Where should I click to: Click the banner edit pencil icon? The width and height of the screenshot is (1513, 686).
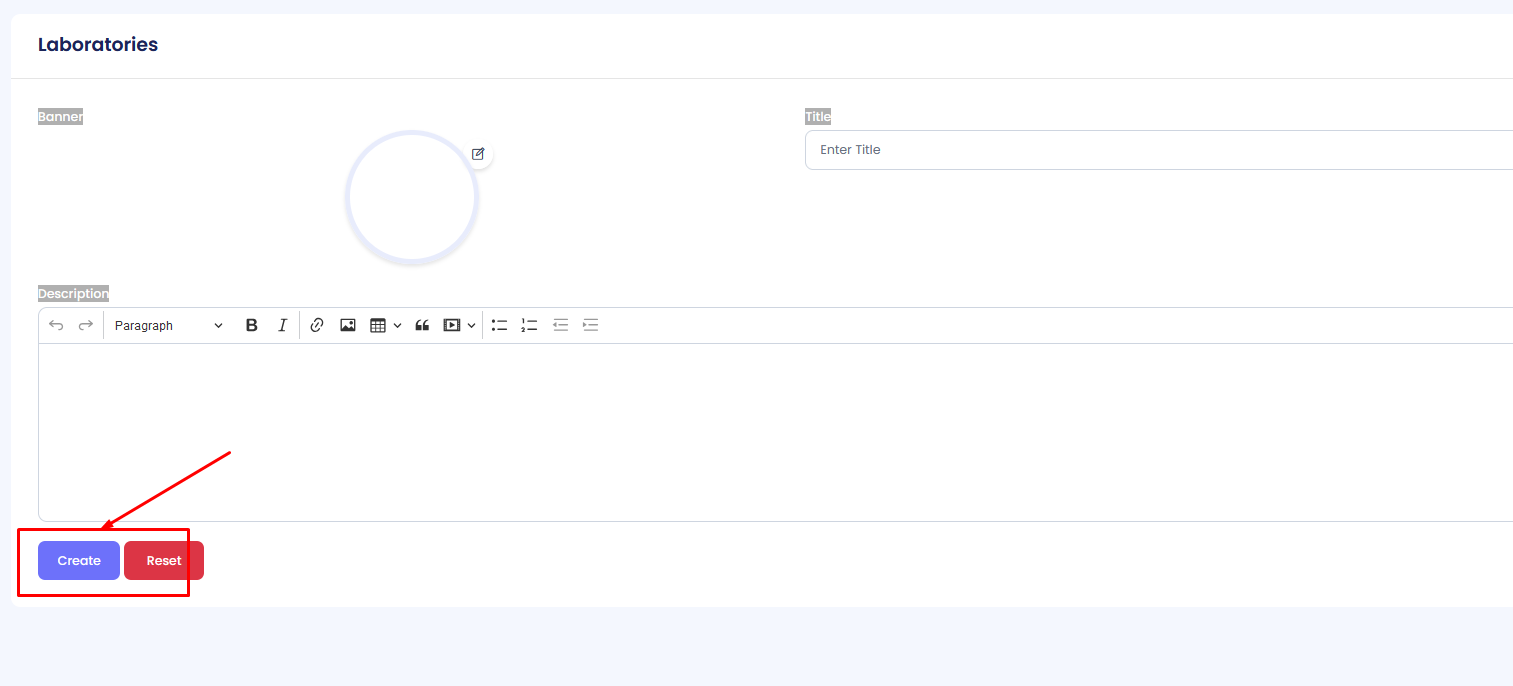click(478, 154)
